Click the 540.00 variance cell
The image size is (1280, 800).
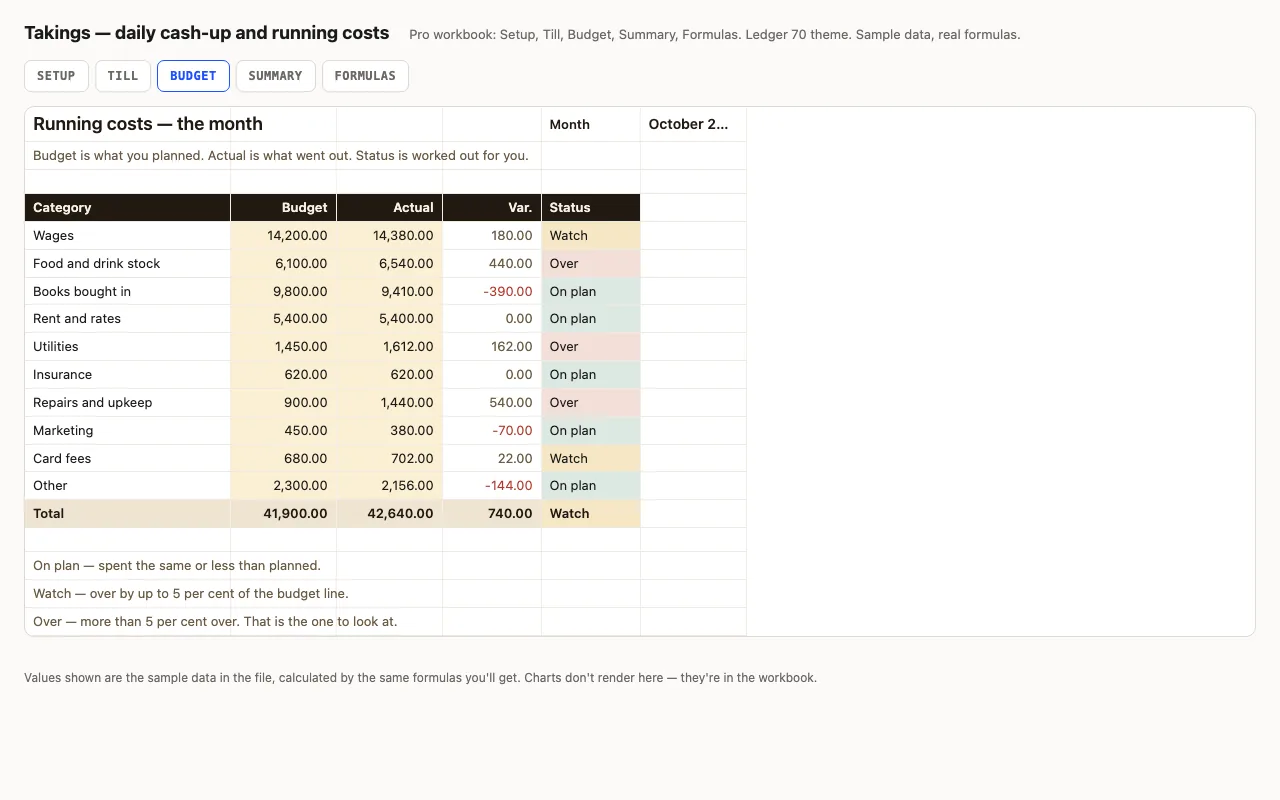click(x=492, y=403)
